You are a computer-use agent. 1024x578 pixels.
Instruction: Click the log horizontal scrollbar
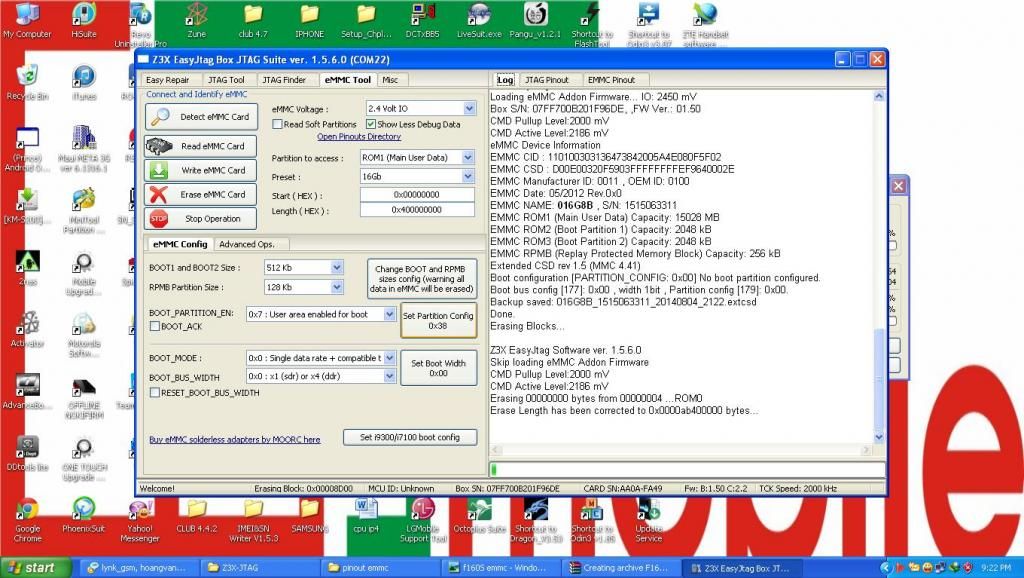[x=681, y=450]
